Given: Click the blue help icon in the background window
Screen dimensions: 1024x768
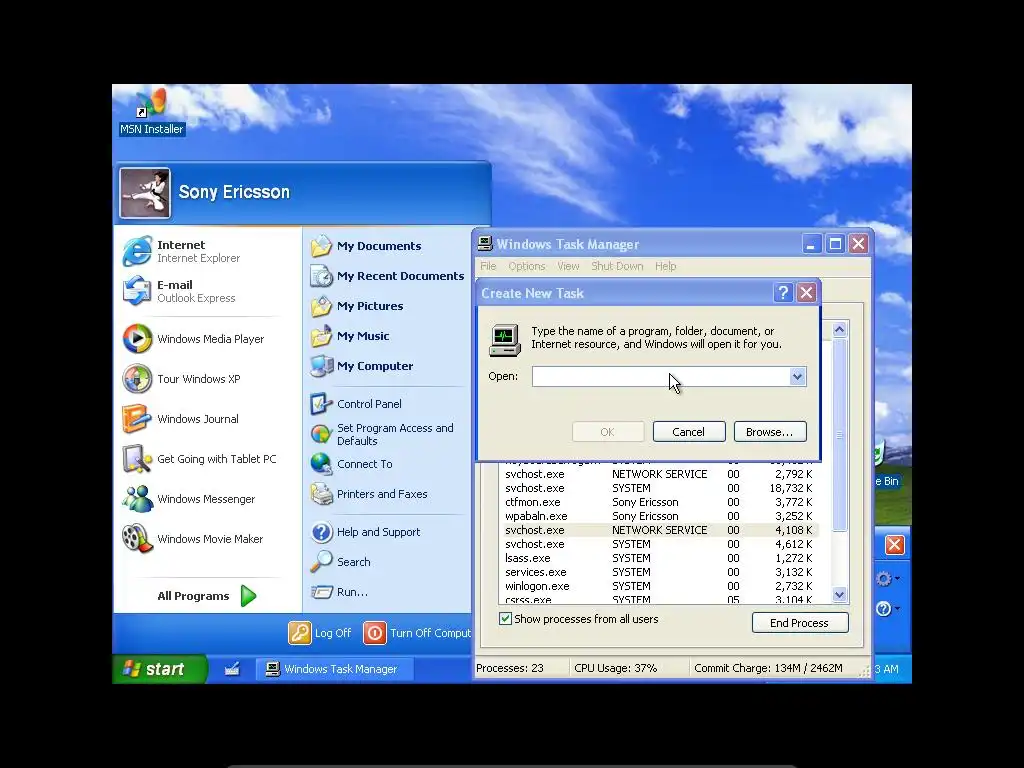Looking at the screenshot, I should [x=884, y=609].
